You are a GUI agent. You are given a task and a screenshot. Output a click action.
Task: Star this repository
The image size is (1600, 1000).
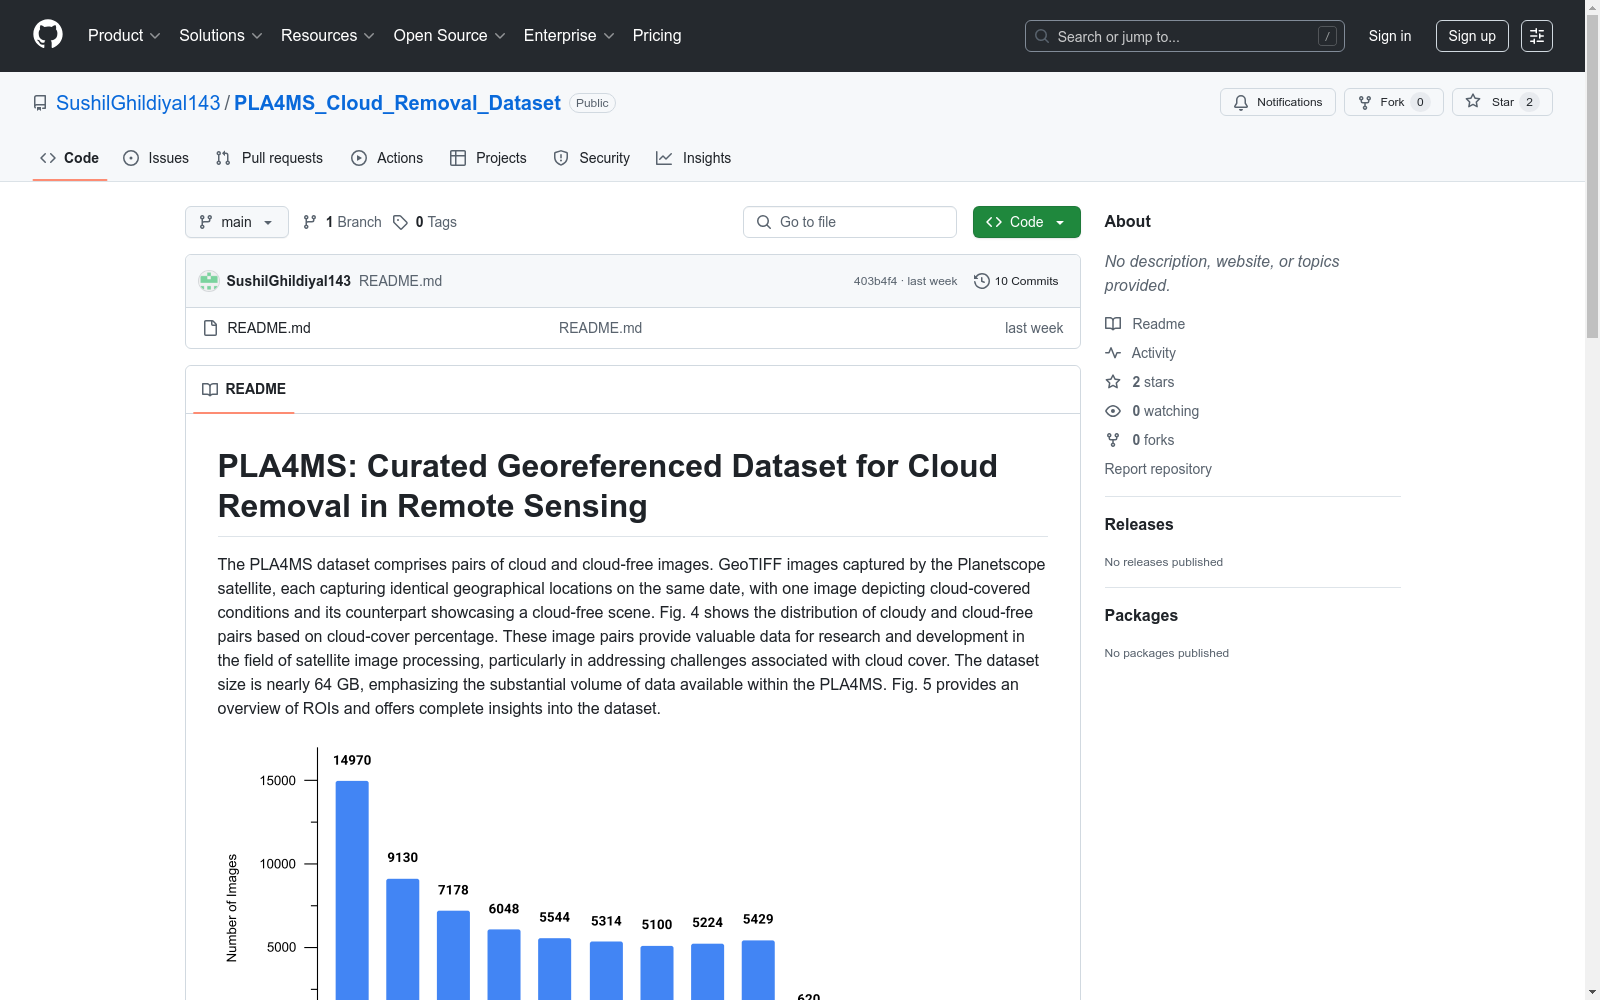click(x=1502, y=102)
